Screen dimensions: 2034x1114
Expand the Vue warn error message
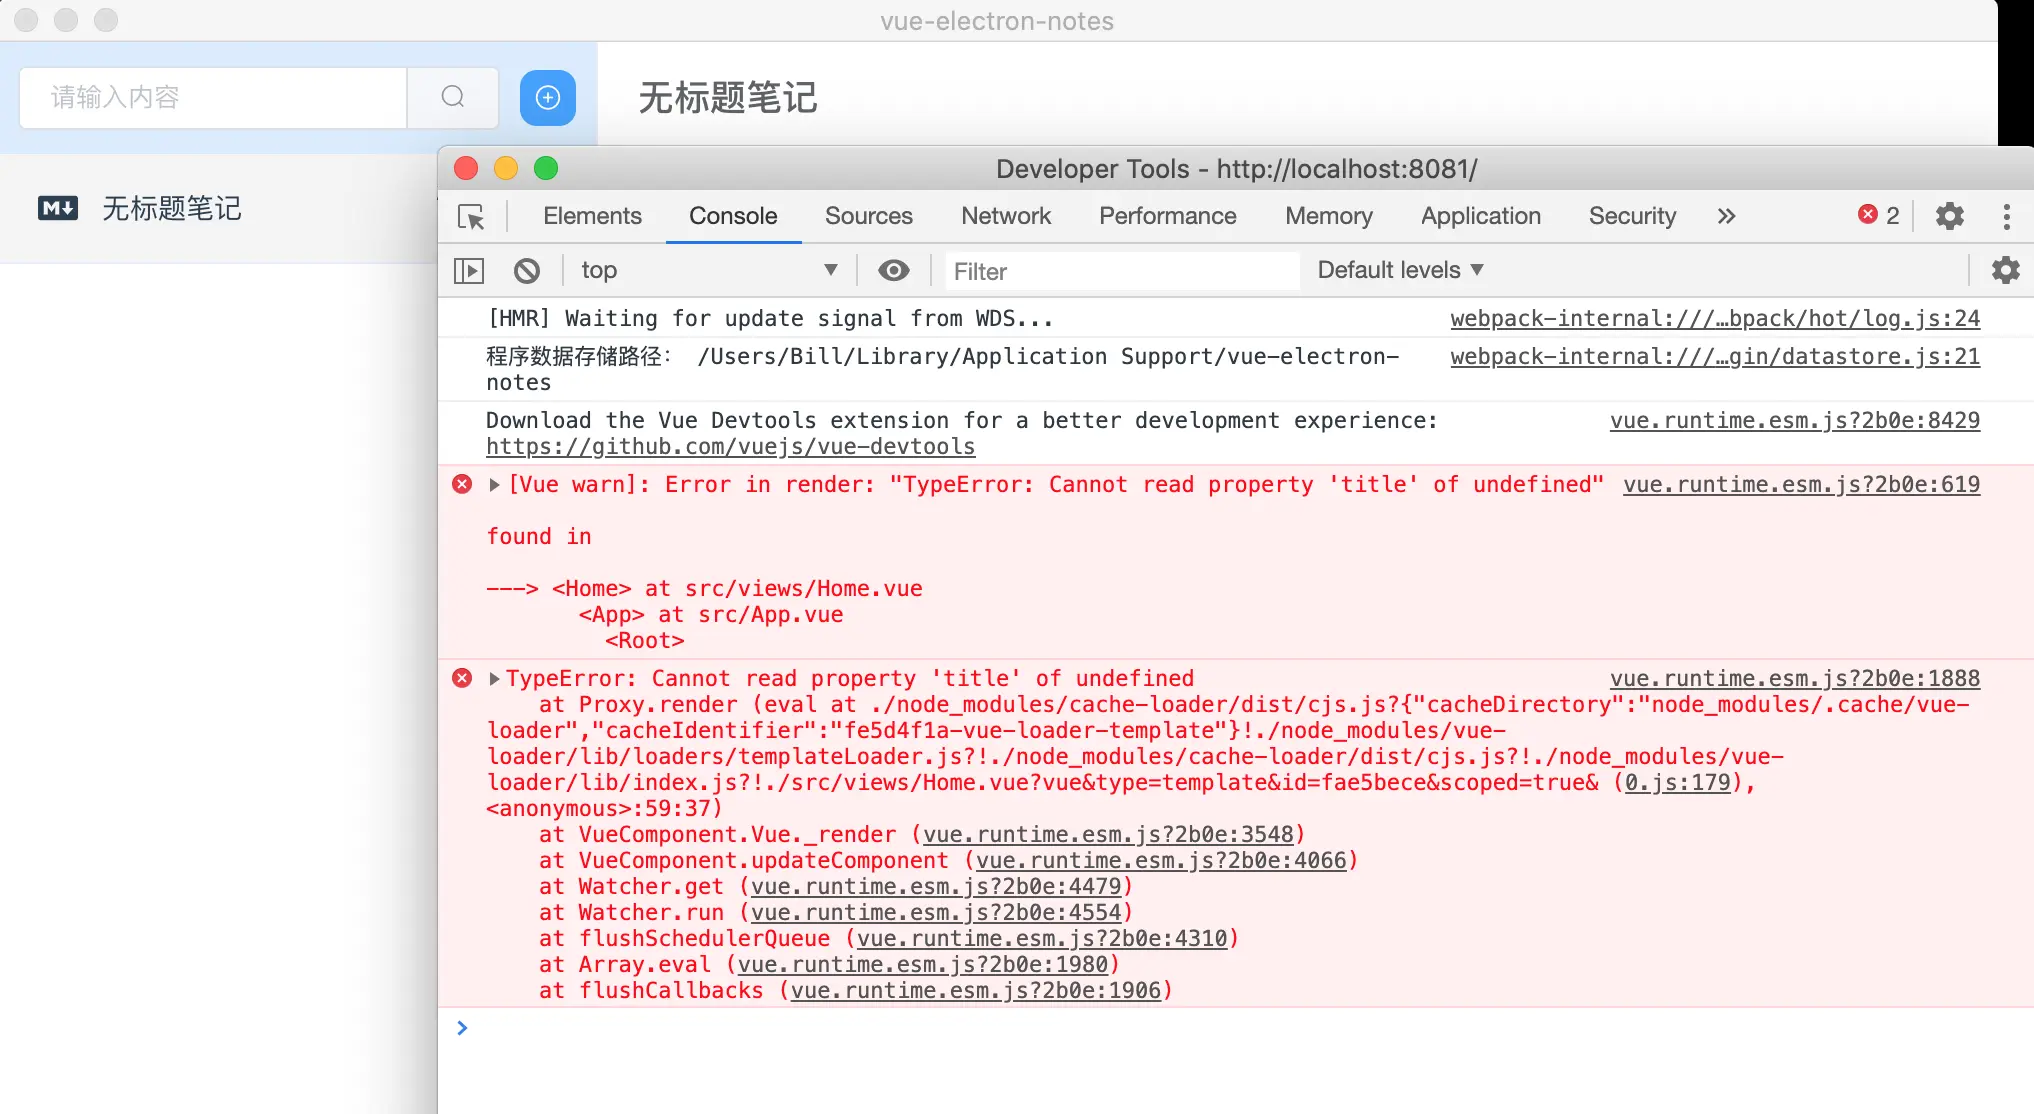click(x=494, y=485)
